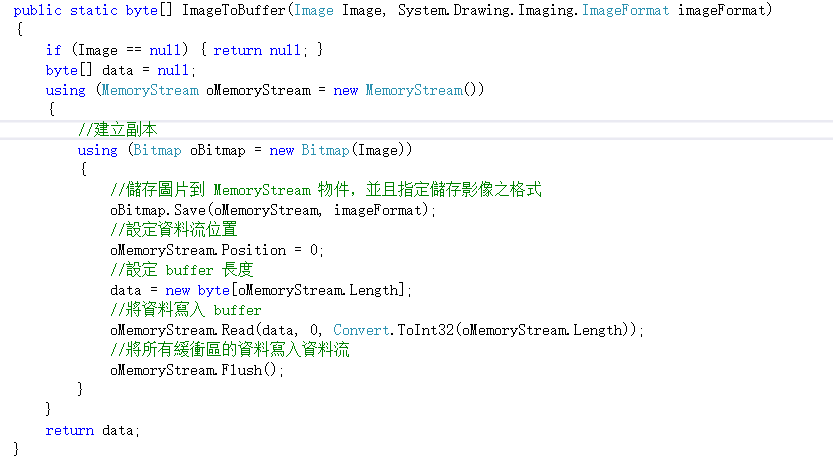Click the comment '//設定資料流位置'
The image size is (833, 463).
pos(173,229)
